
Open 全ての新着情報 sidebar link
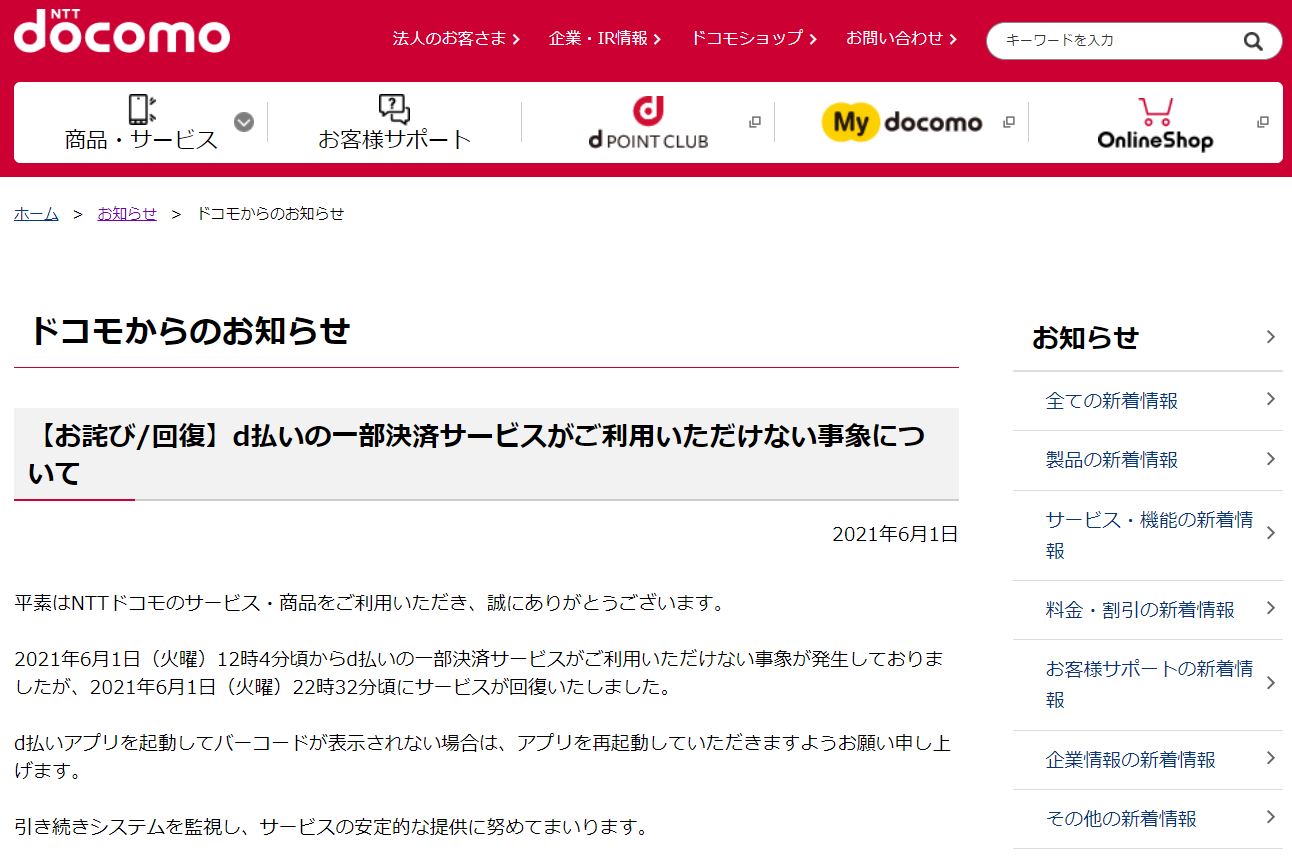point(1112,401)
